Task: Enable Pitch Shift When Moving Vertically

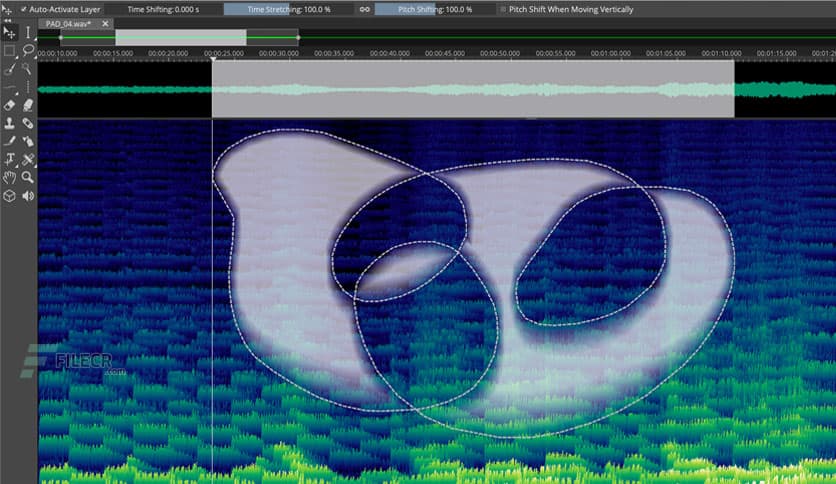Action: tap(503, 10)
